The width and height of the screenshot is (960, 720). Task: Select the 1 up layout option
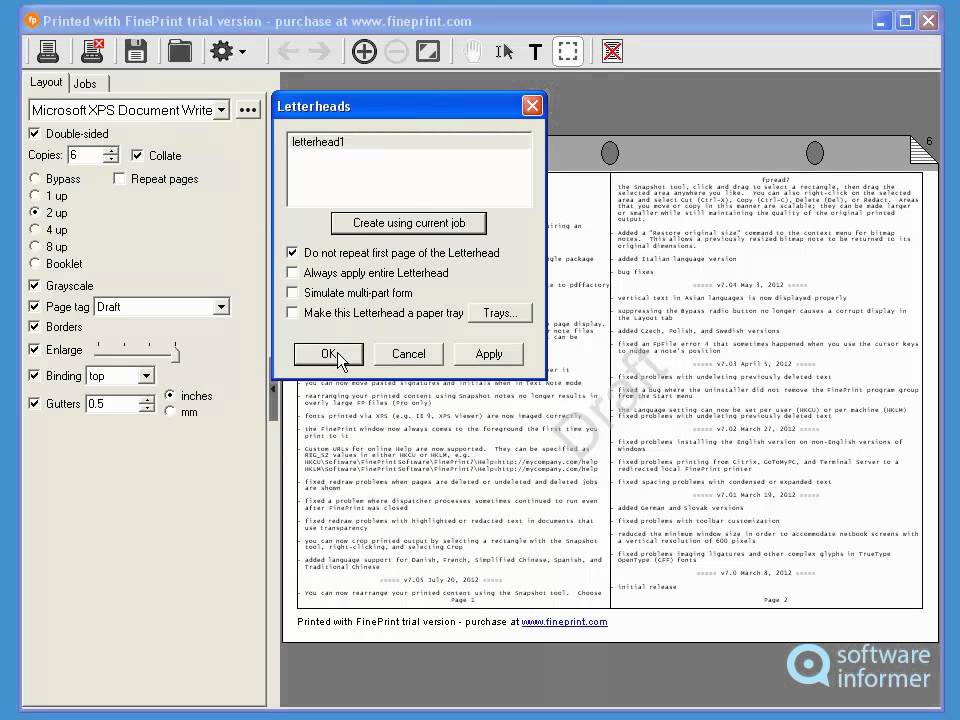point(34,195)
